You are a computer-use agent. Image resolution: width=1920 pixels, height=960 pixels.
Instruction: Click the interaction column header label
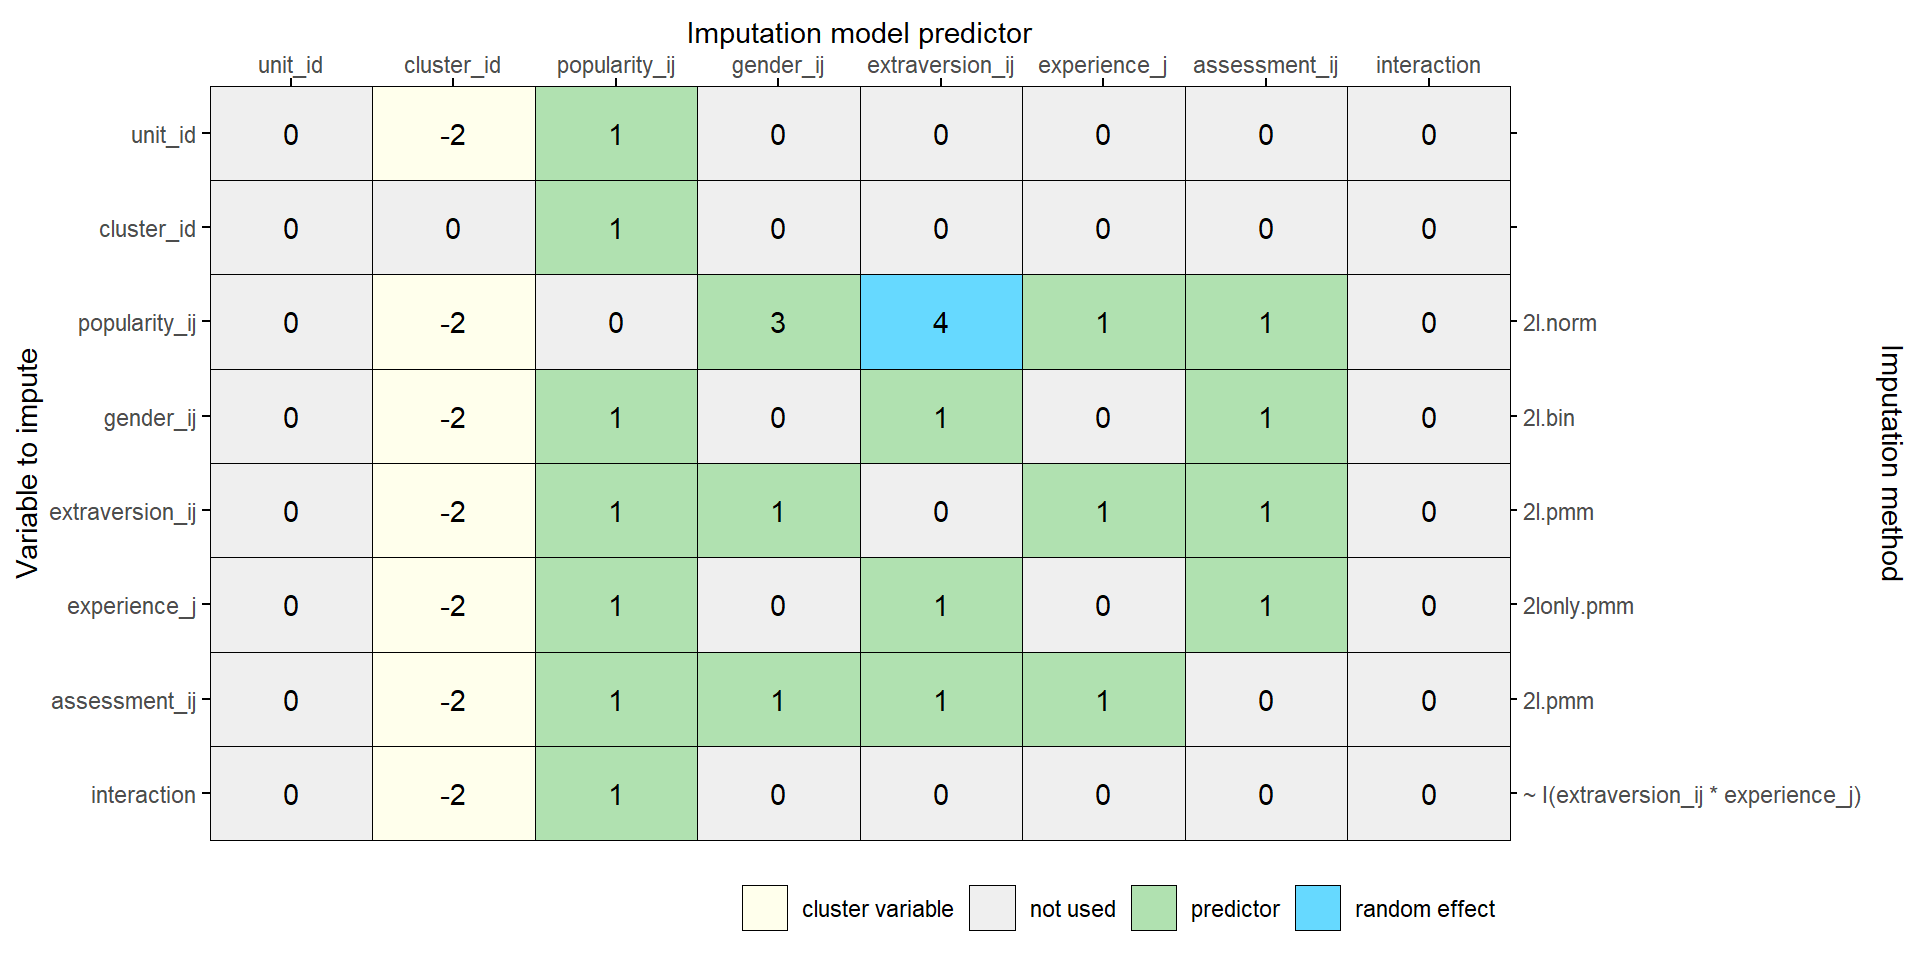click(x=1427, y=65)
